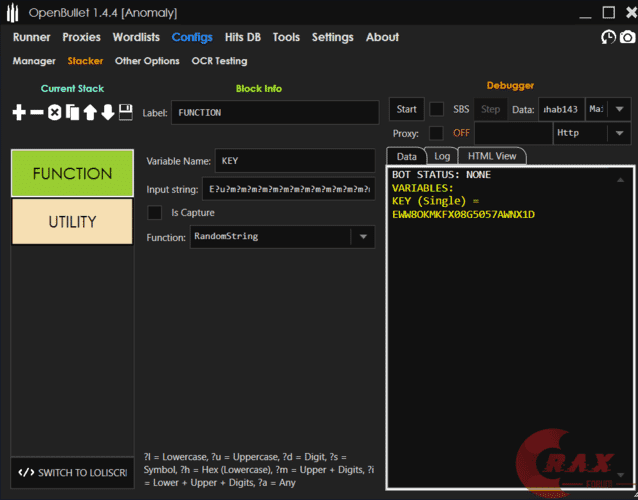Click the OpenBullet bullets logo
Image resolution: width=638 pixels, height=500 pixels.
pyautogui.click(x=13, y=13)
